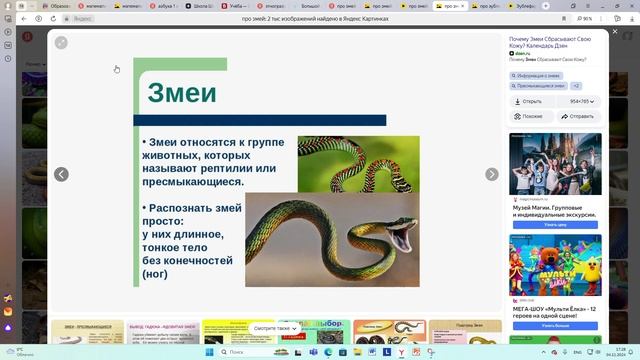Open the 'Почему Змеи Сбрасывают Свою Кожу' title link
The width and height of the screenshot is (640, 360).
click(x=549, y=42)
